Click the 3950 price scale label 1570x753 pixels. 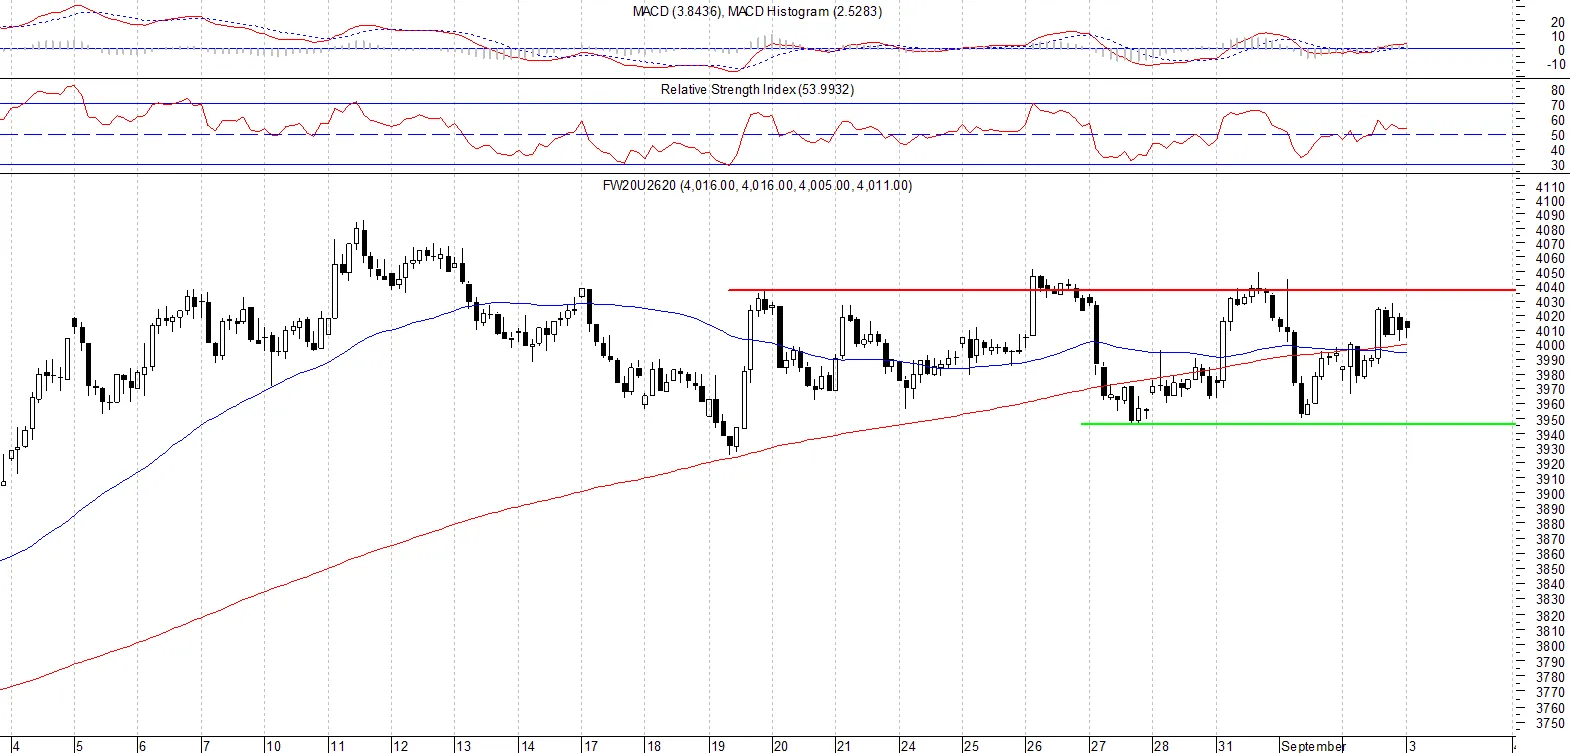pos(1550,421)
